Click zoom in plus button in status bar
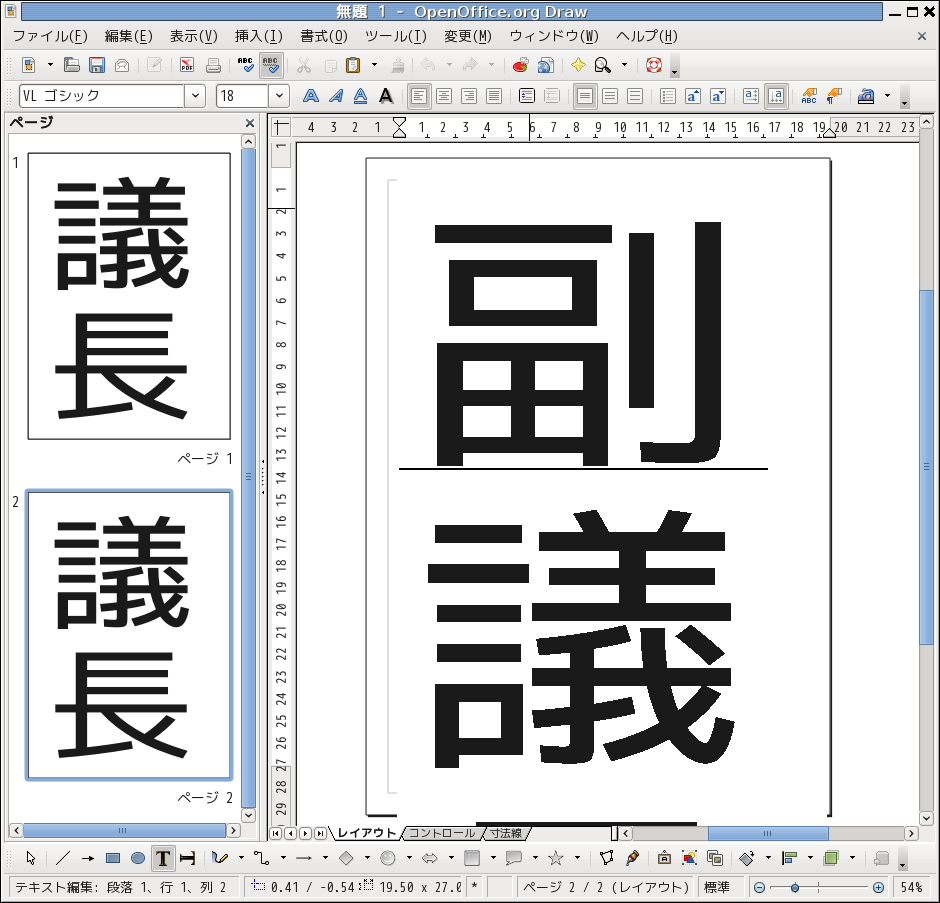The image size is (940, 903). click(x=878, y=887)
